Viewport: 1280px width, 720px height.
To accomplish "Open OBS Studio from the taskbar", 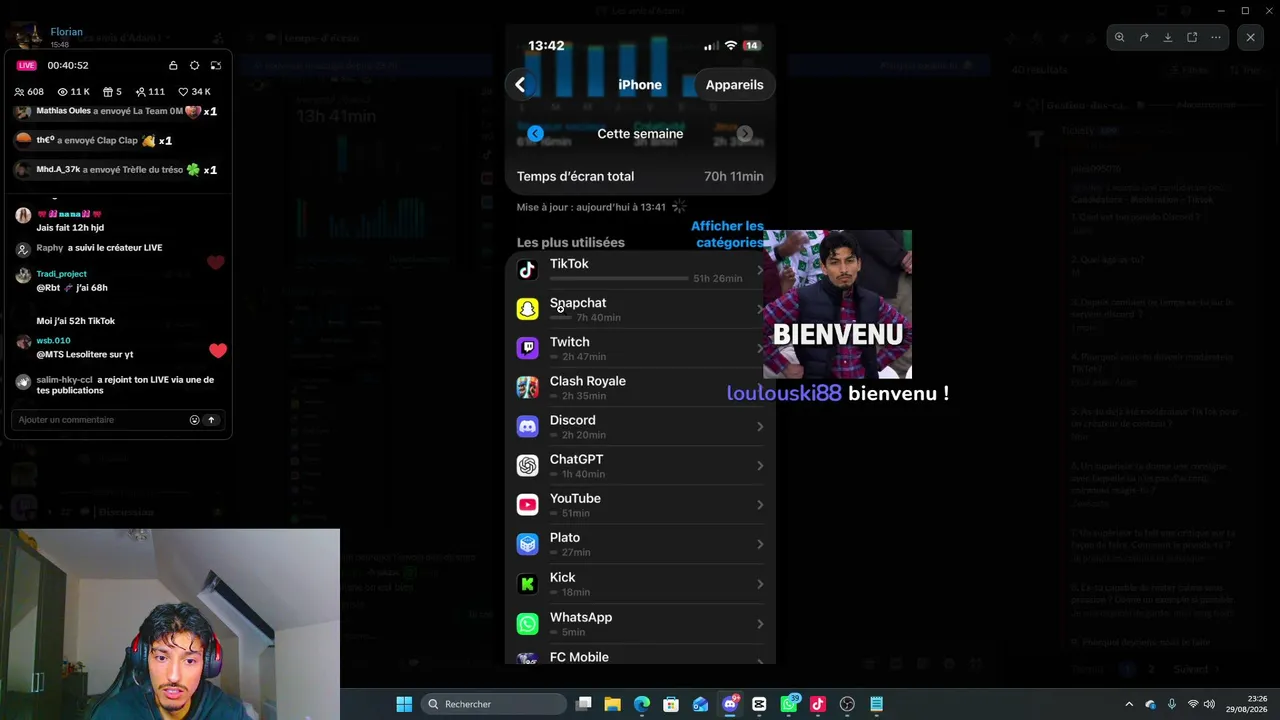I will point(847,704).
